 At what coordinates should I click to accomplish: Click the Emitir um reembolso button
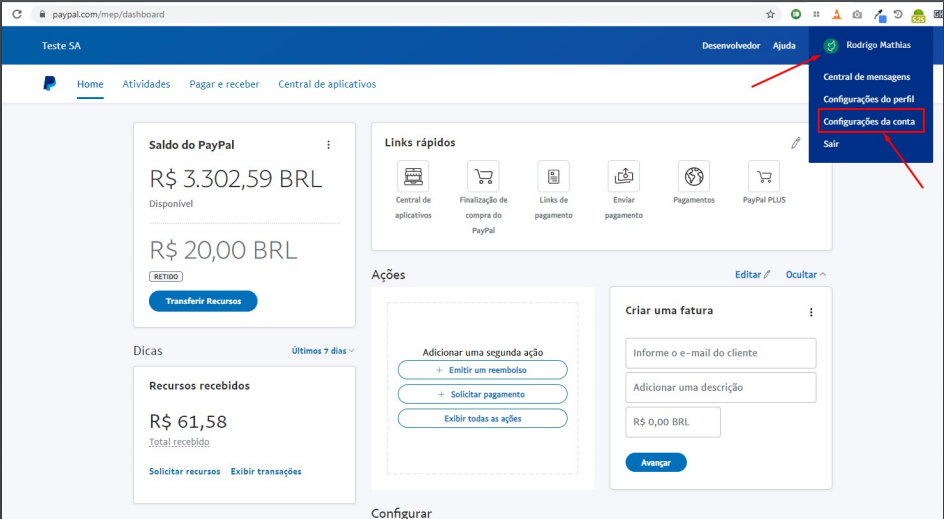482,370
